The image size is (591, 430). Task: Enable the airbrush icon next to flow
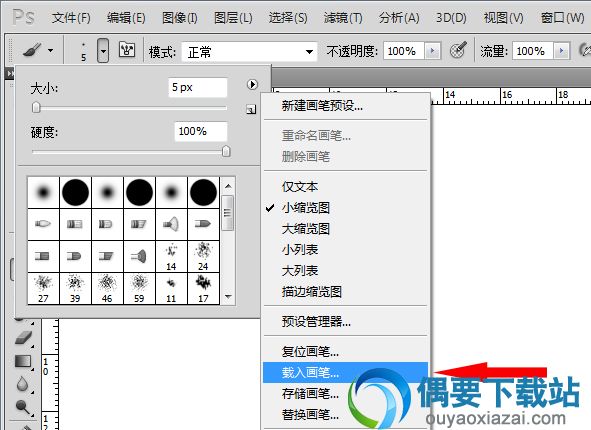[x=585, y=50]
